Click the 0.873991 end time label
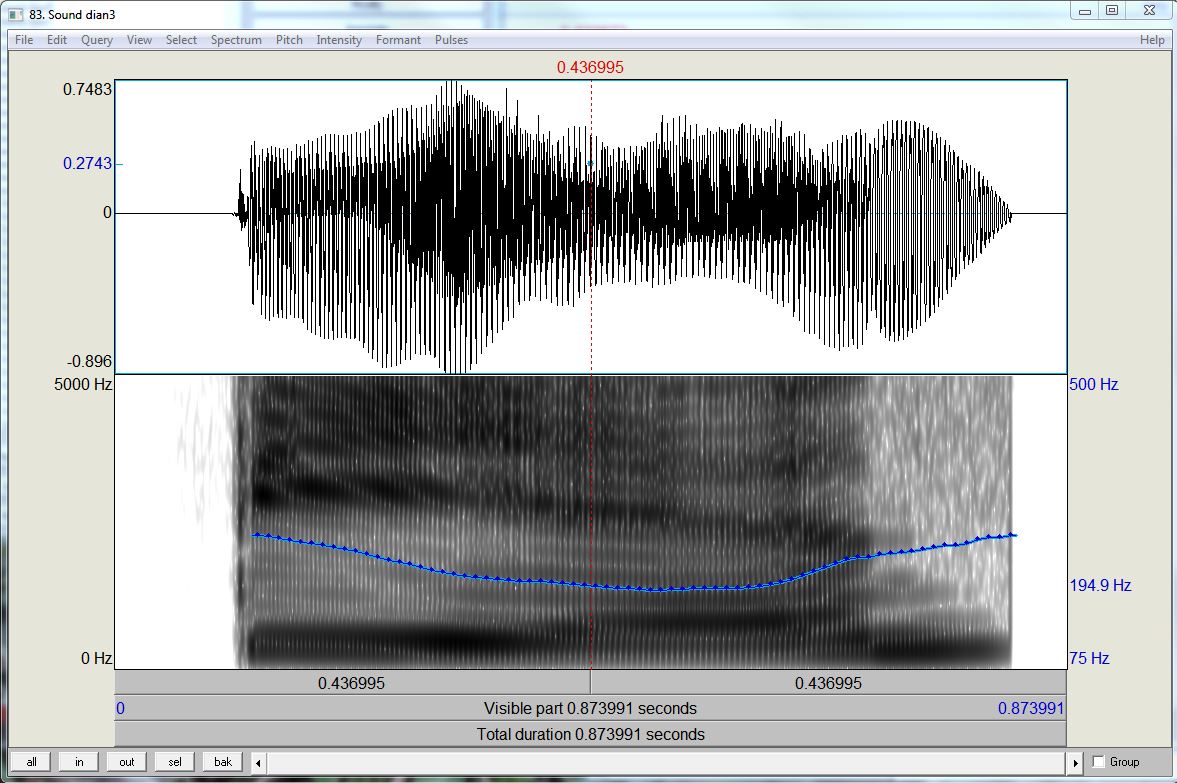Screen dimensions: 1177x783 1031,709
